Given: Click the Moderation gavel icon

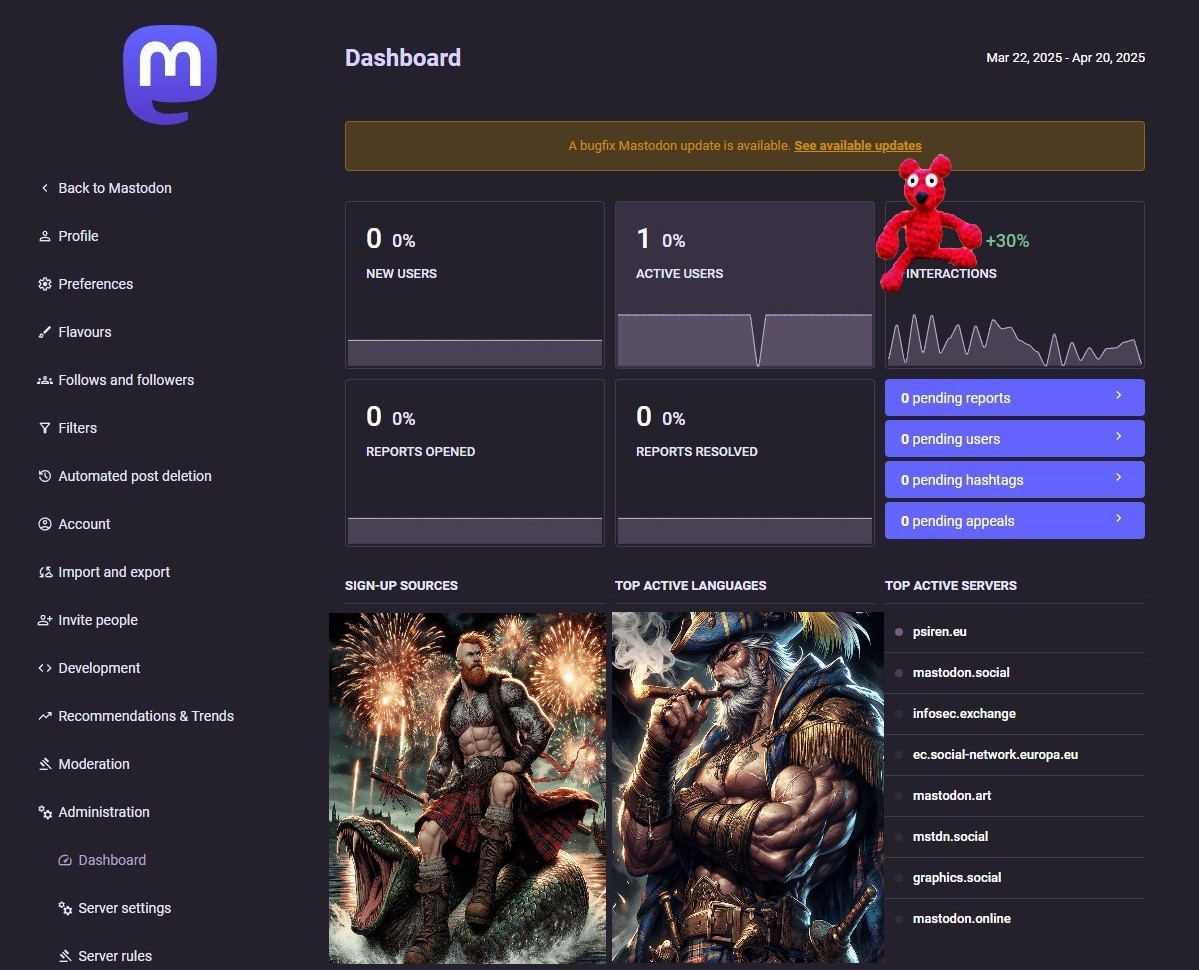Looking at the screenshot, I should [44, 764].
